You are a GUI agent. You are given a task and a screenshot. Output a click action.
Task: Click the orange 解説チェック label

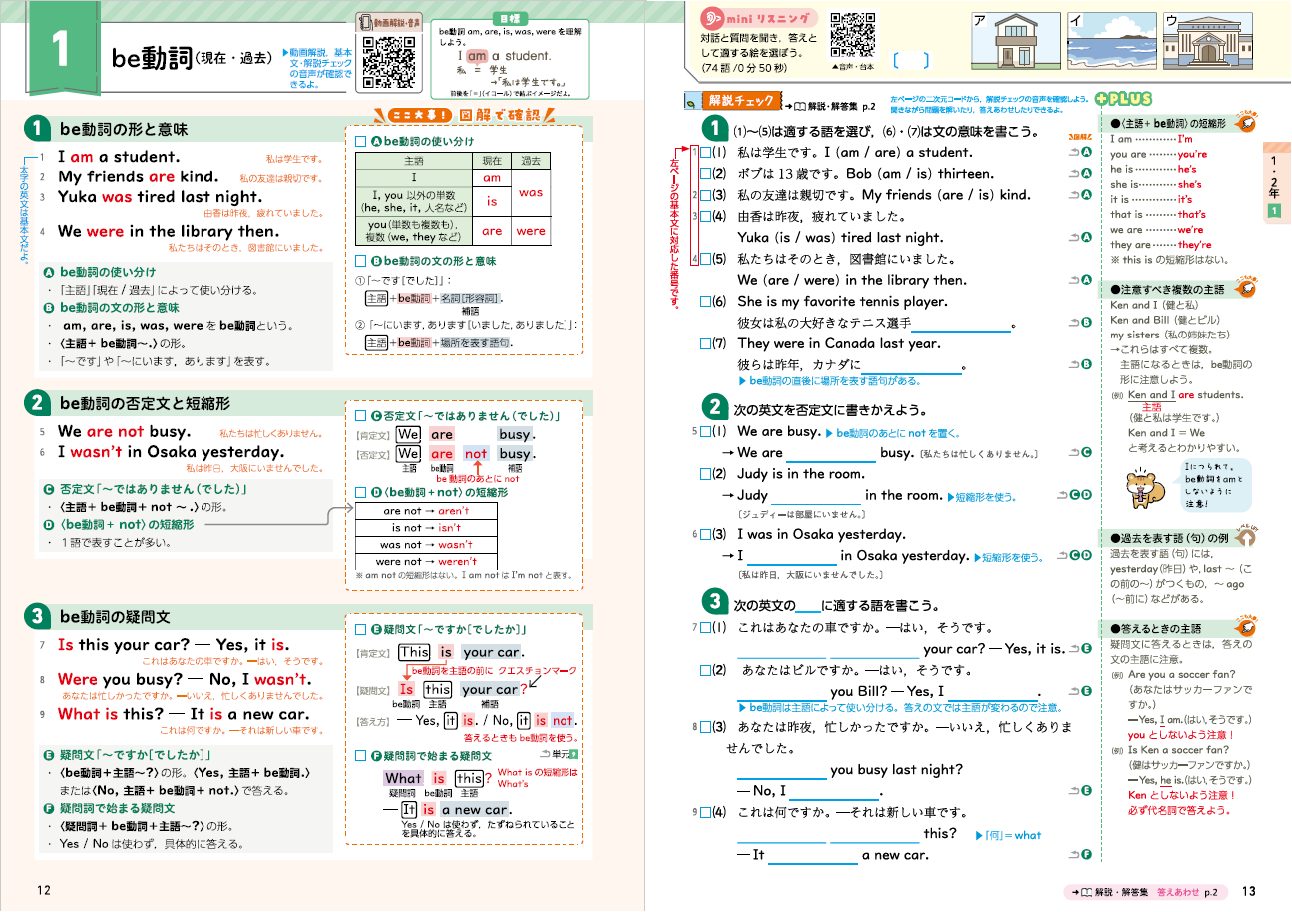741,101
